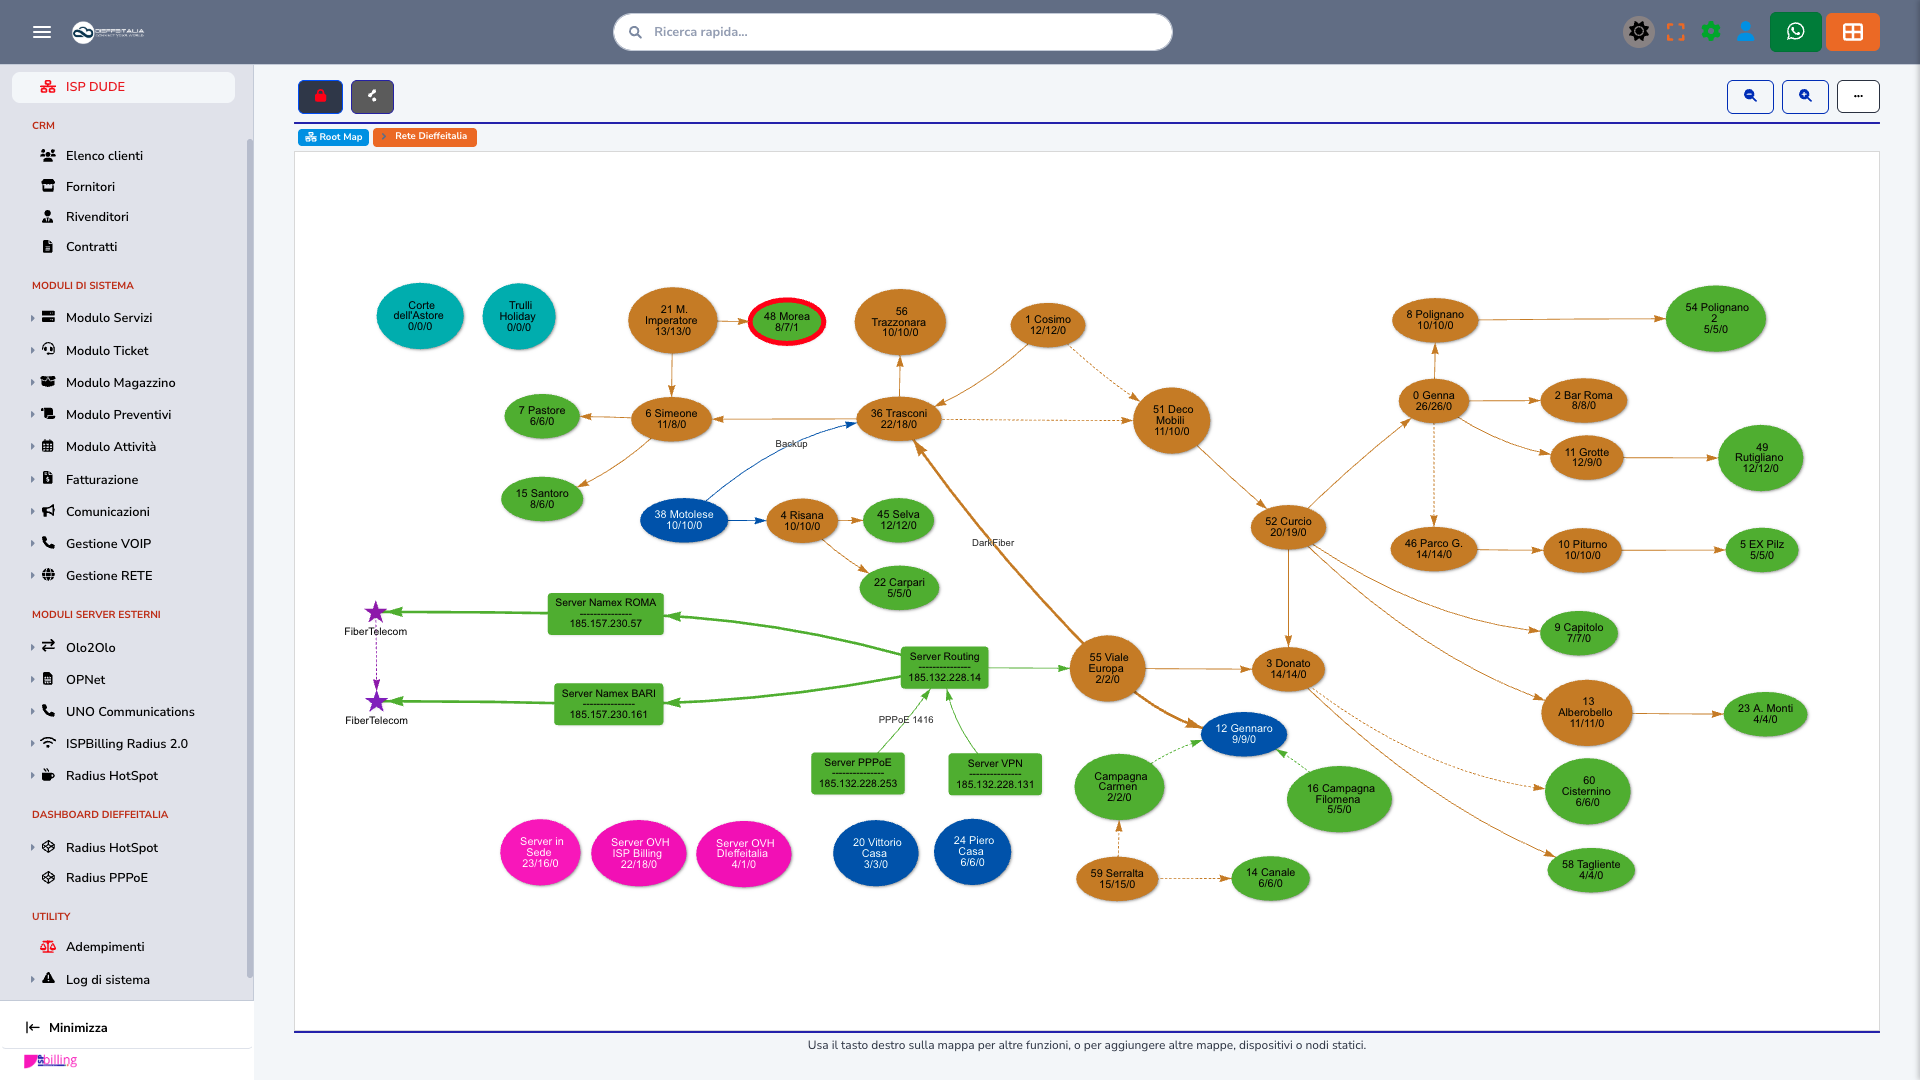Select ISP DUDE sidebar item

tap(123, 87)
